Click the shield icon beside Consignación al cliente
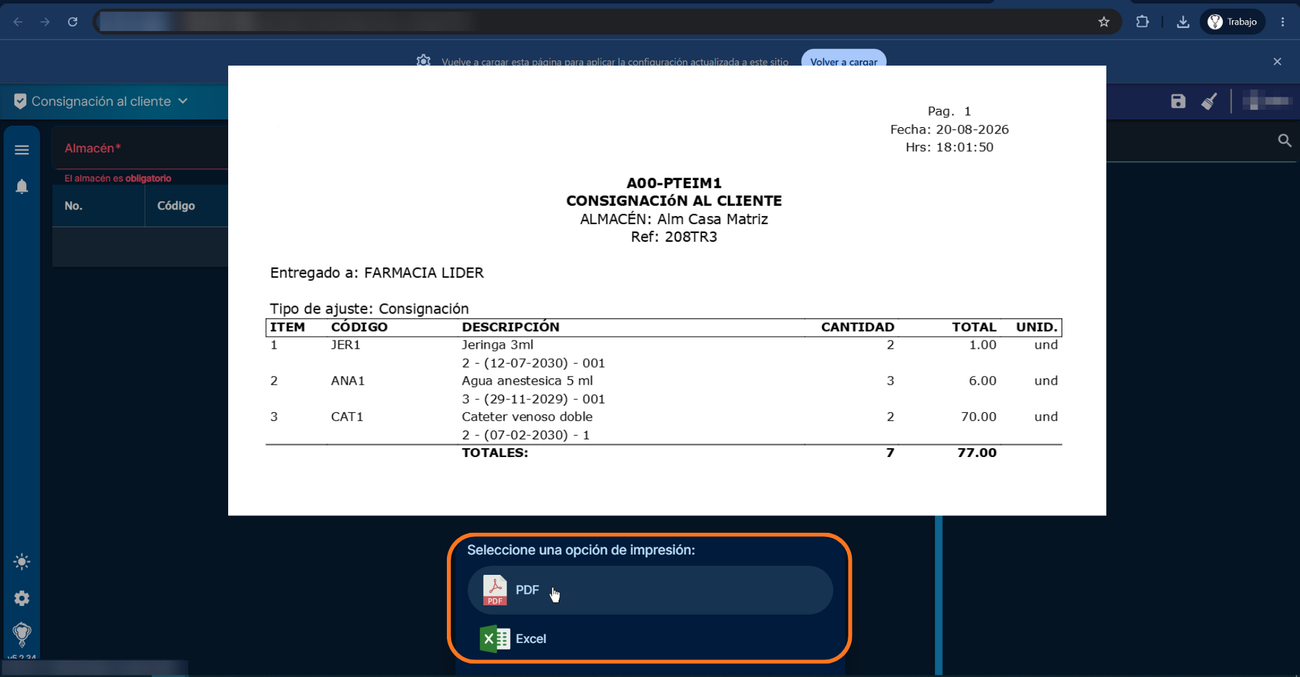Viewport: 1300px width, 677px height. click(20, 101)
